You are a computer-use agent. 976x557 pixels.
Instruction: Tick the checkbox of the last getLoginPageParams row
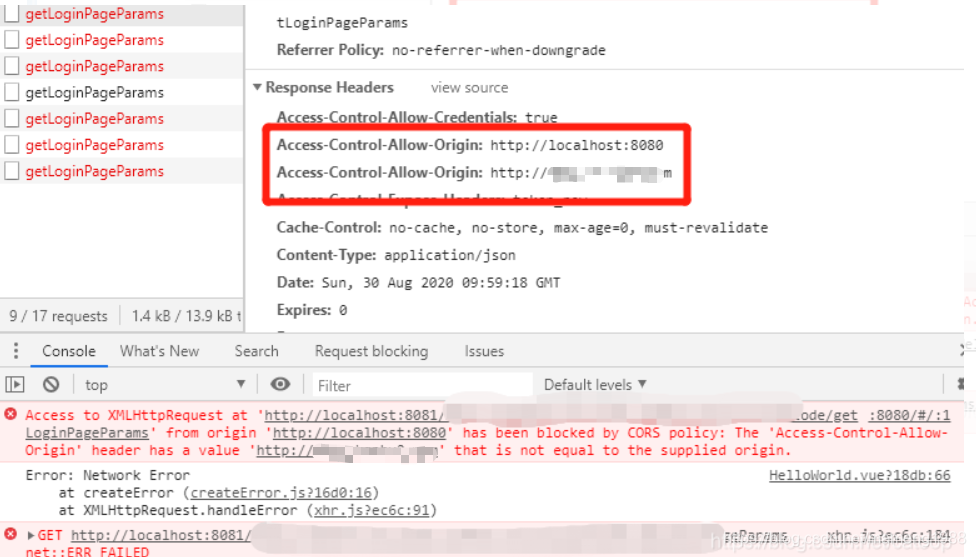pos(12,171)
